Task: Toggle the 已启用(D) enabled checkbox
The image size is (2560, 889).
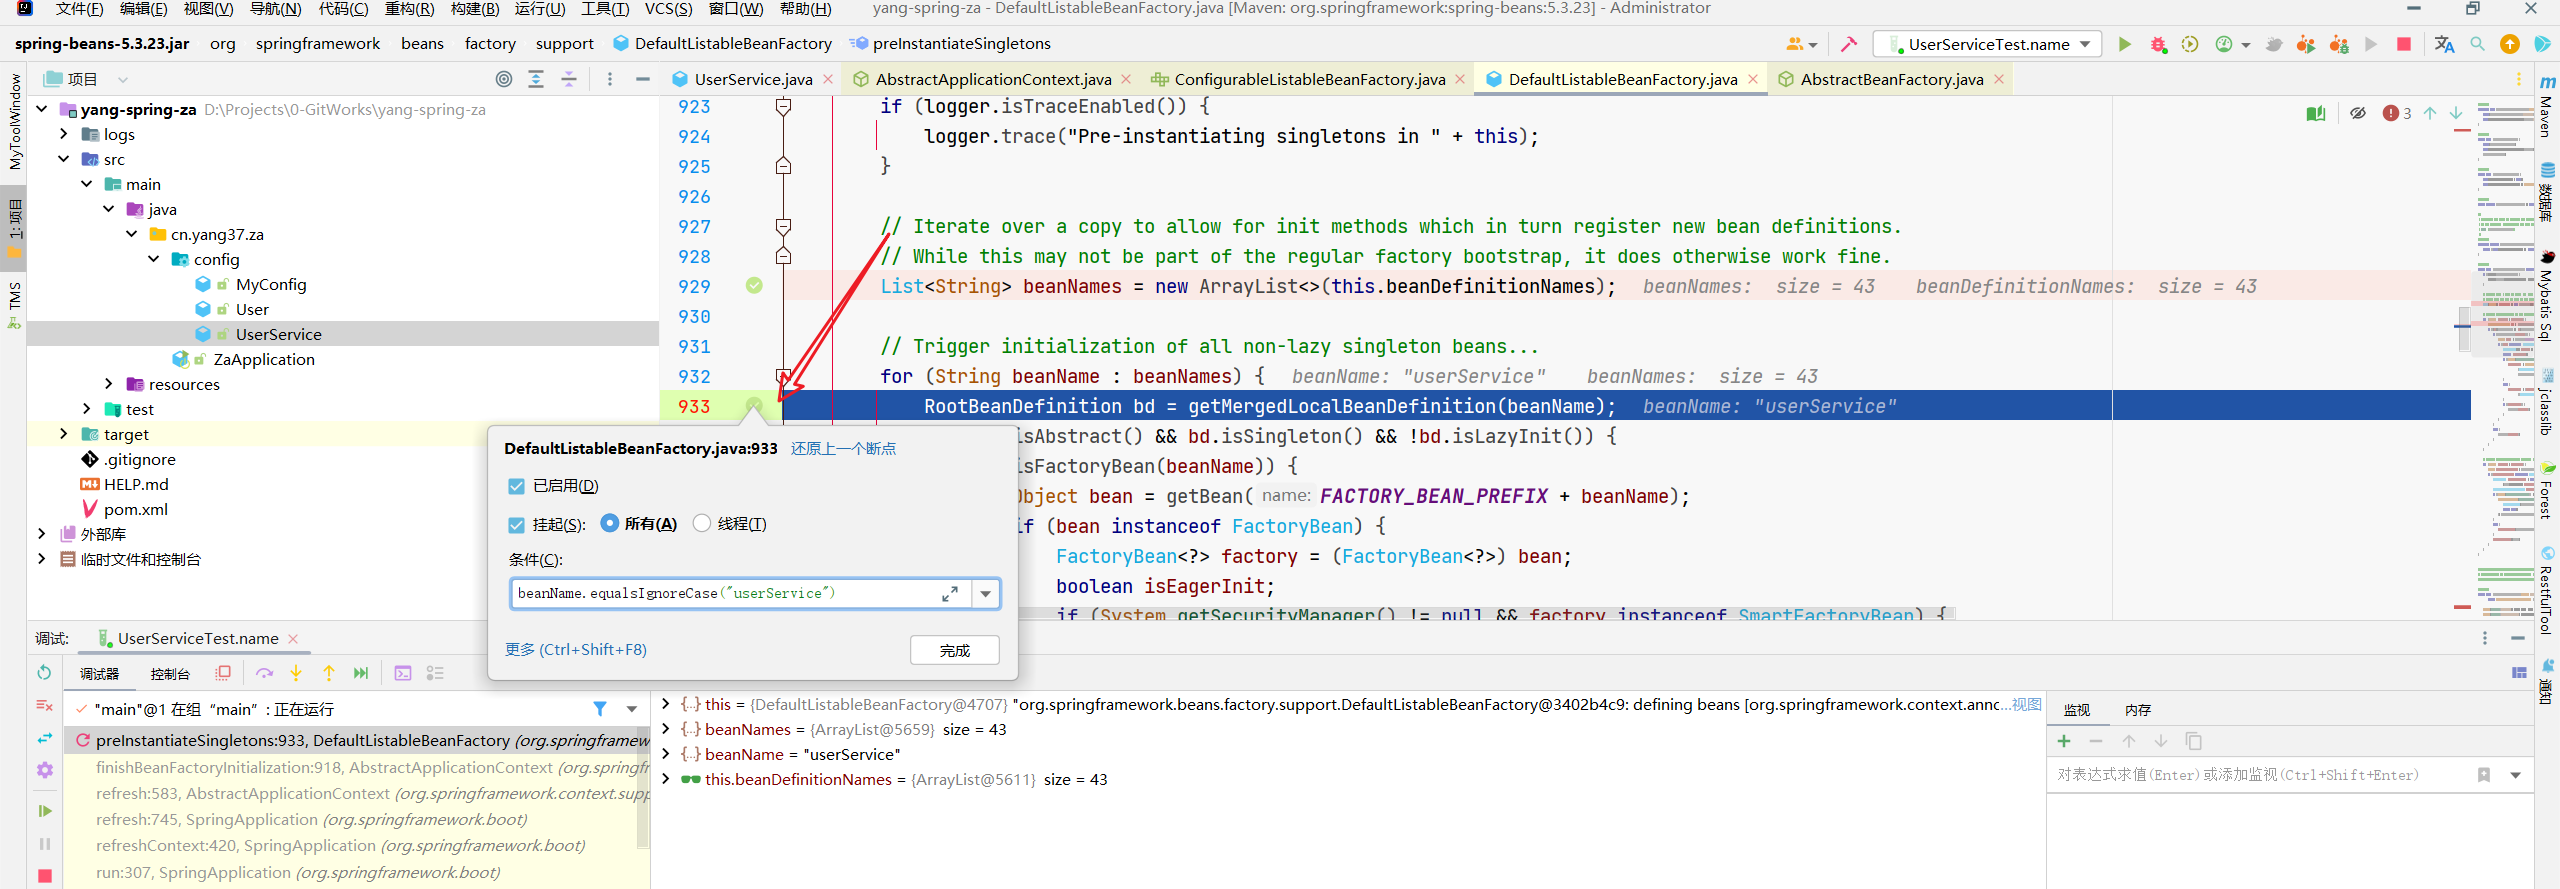Action: click(x=516, y=486)
